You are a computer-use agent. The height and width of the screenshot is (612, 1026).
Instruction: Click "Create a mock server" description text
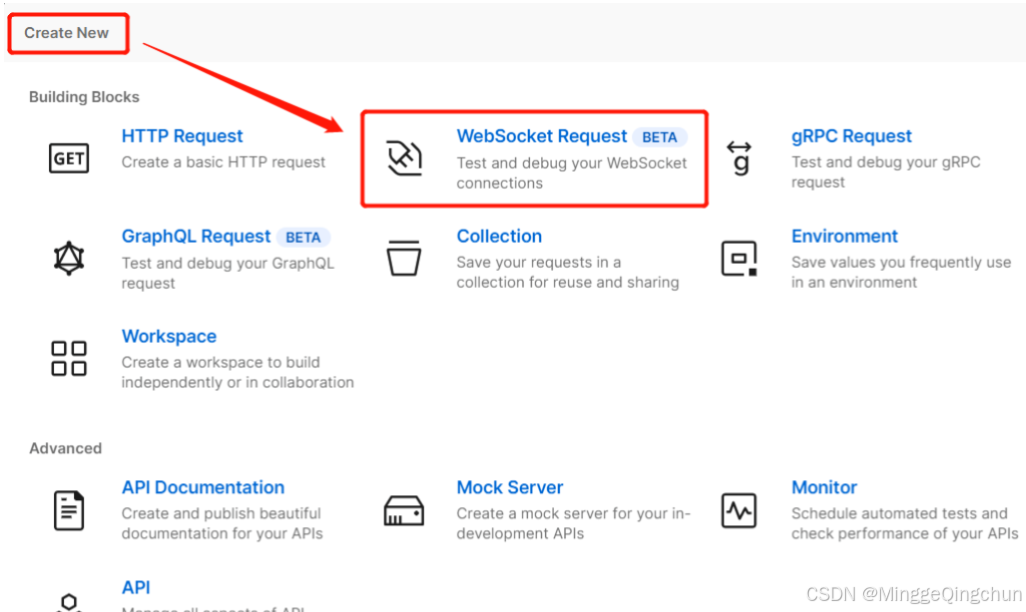coord(573,524)
